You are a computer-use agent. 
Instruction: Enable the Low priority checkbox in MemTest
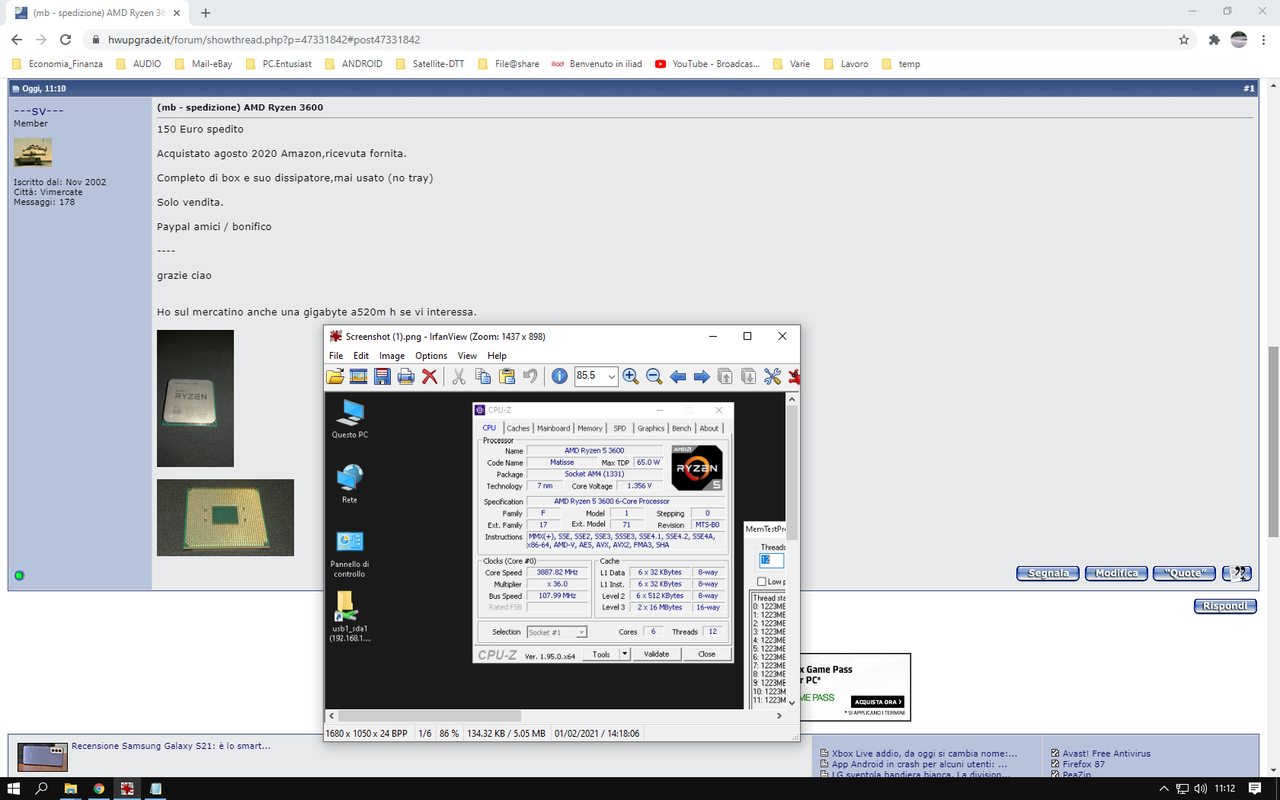(x=761, y=581)
